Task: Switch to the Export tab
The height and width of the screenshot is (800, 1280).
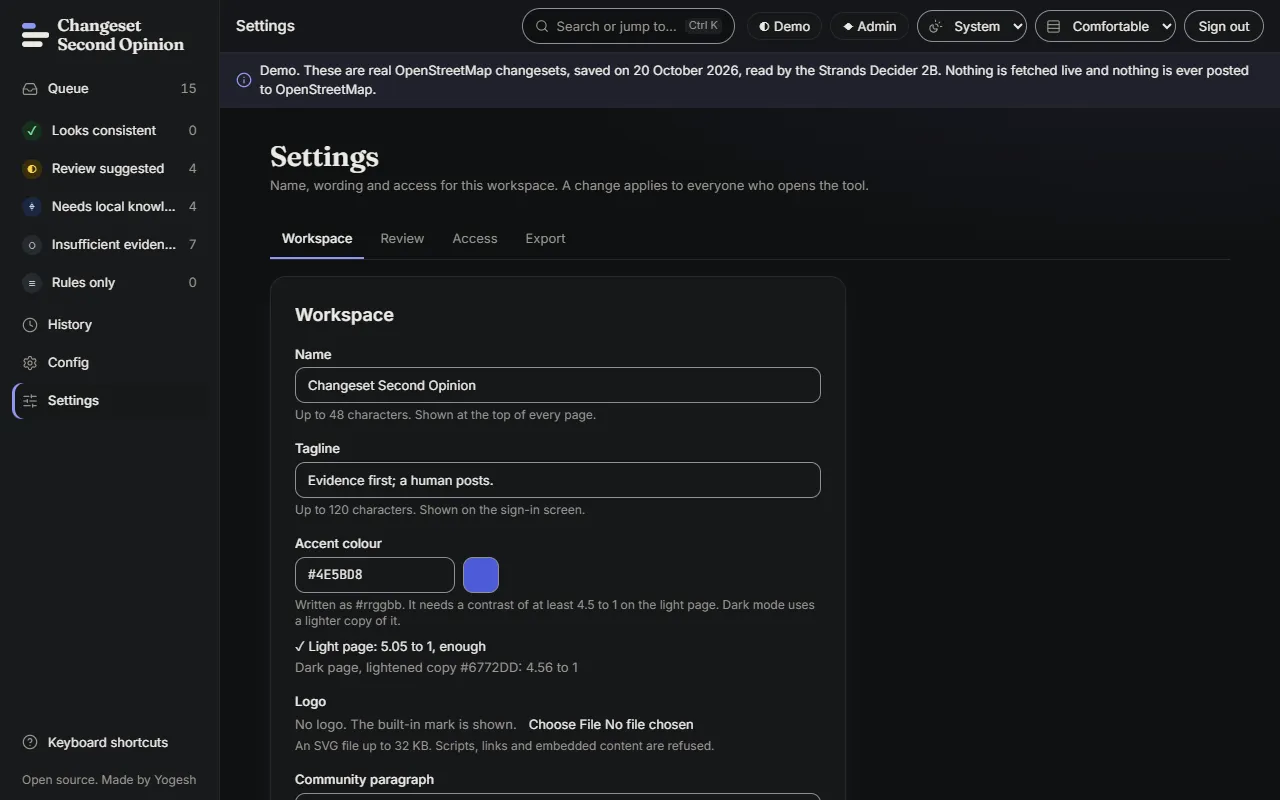Action: pyautogui.click(x=546, y=239)
